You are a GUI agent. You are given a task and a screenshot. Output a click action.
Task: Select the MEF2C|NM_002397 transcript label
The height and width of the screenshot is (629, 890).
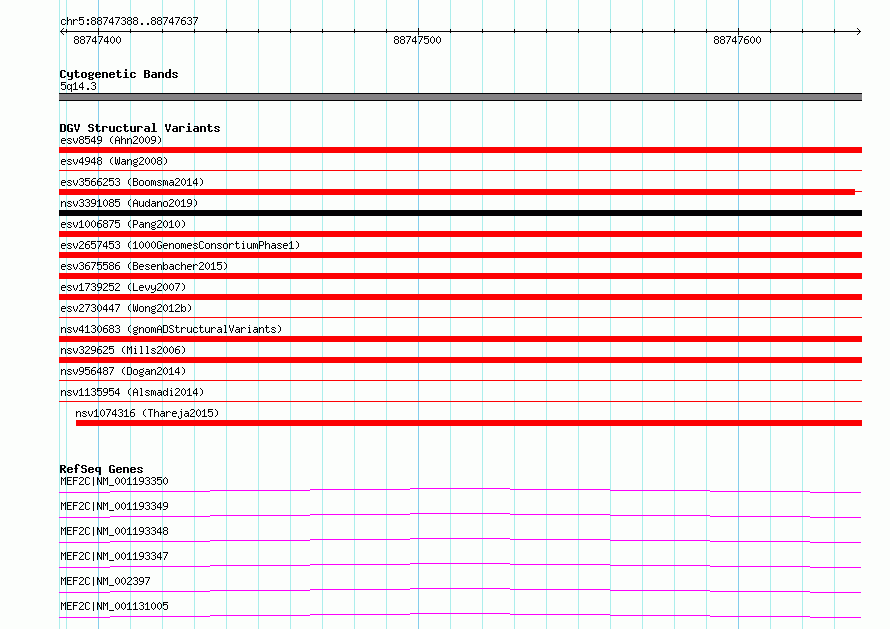[x=105, y=581]
